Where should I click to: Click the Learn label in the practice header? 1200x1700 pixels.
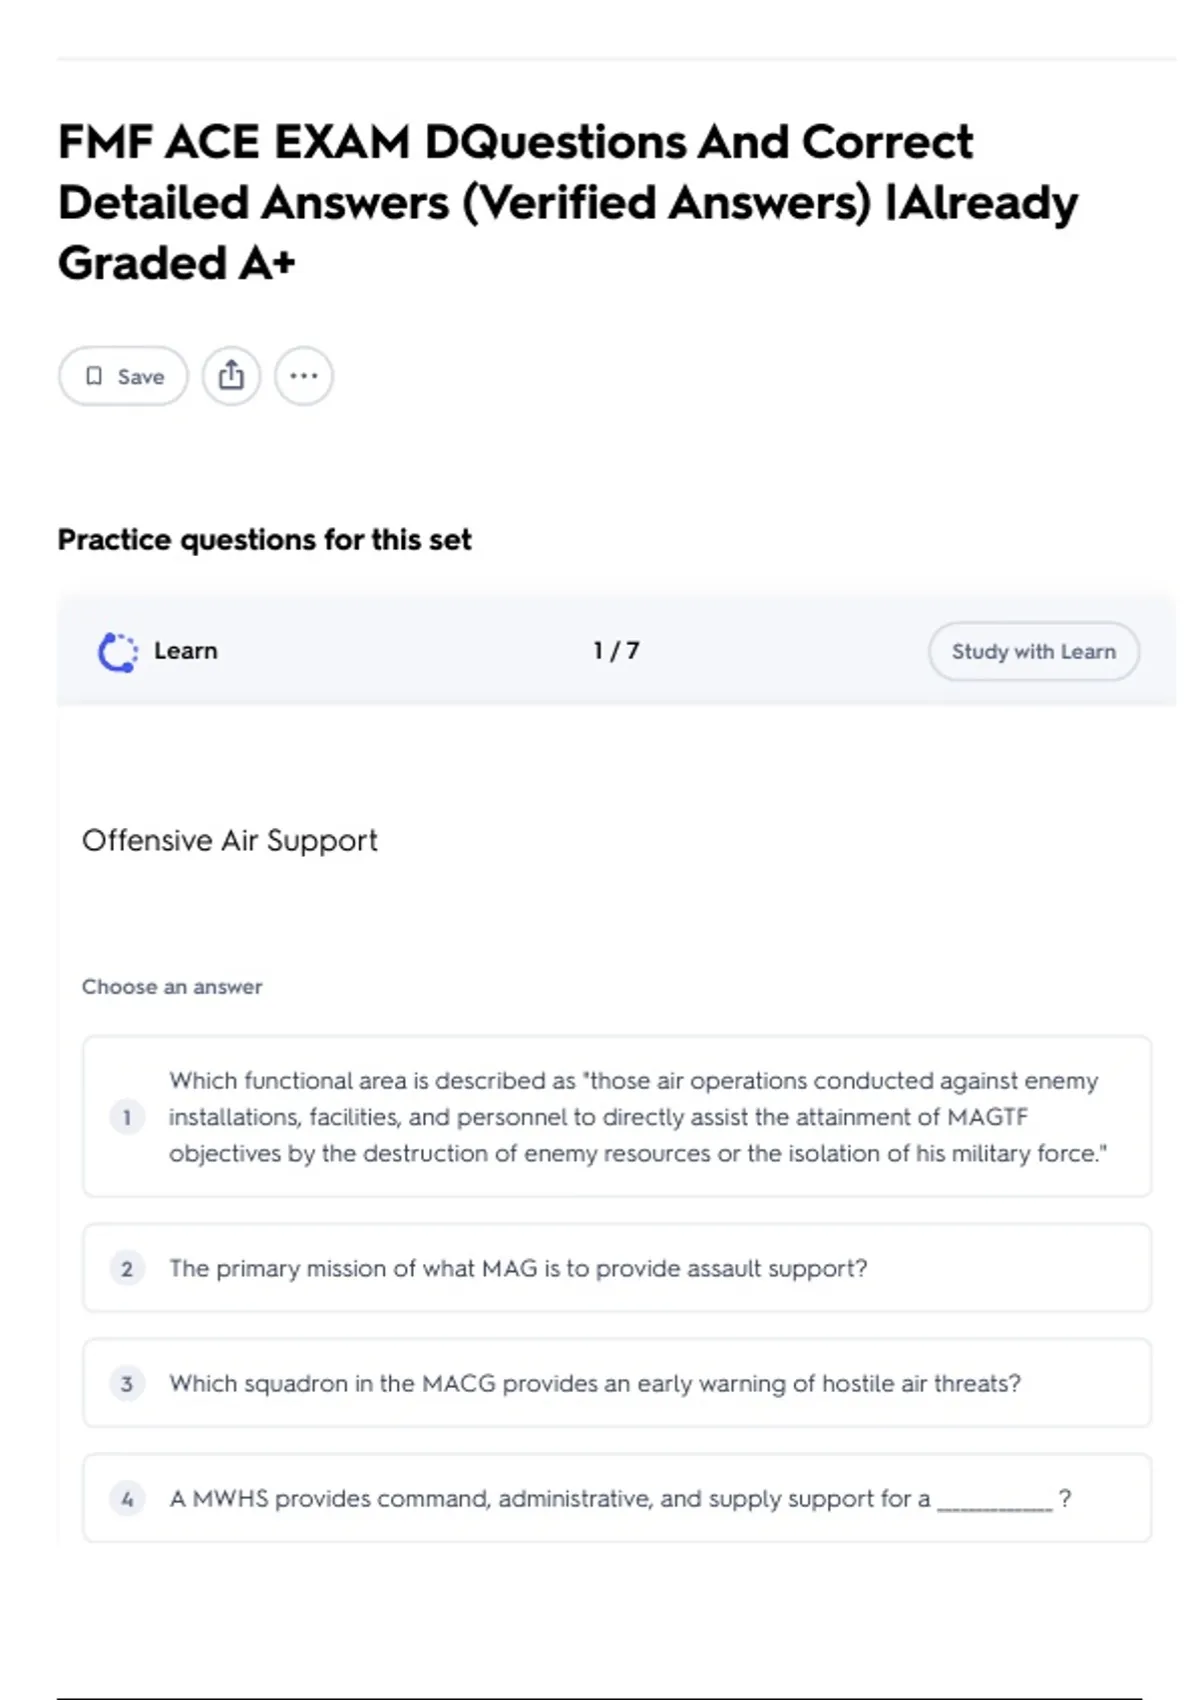[186, 651]
